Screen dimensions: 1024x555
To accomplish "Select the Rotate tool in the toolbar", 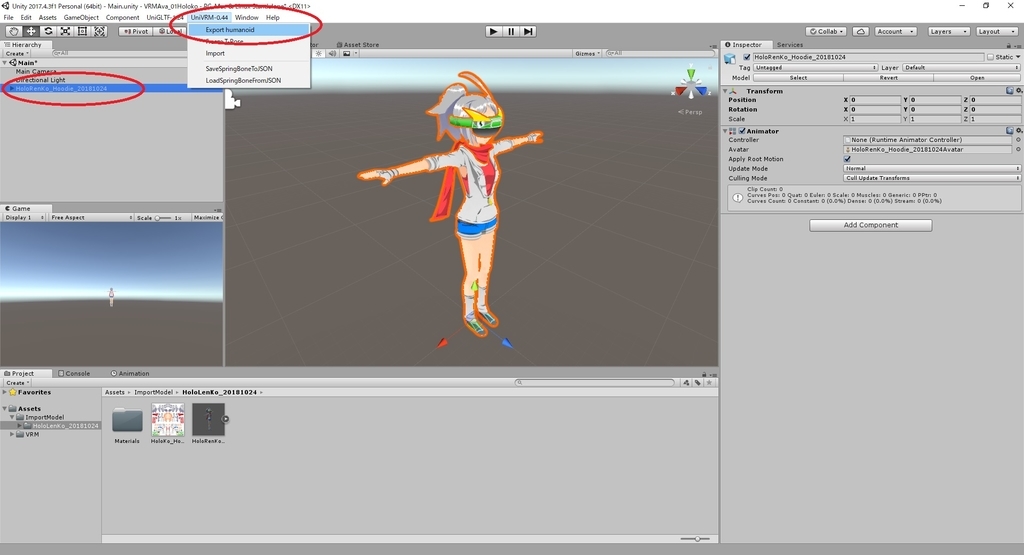I will tap(48, 31).
